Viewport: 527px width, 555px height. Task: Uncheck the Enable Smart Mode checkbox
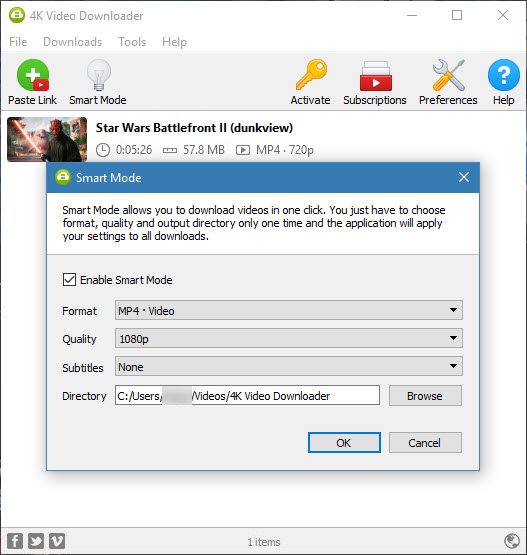point(69,280)
